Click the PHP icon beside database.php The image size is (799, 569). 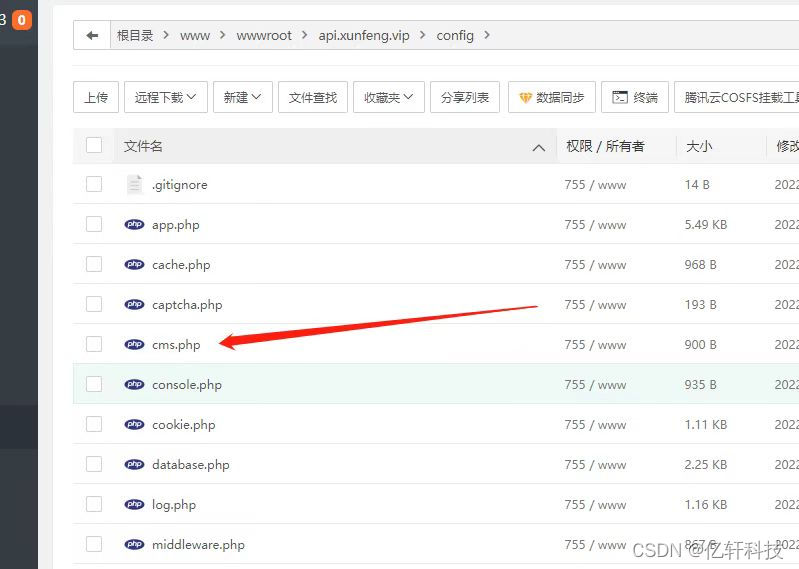click(x=134, y=465)
